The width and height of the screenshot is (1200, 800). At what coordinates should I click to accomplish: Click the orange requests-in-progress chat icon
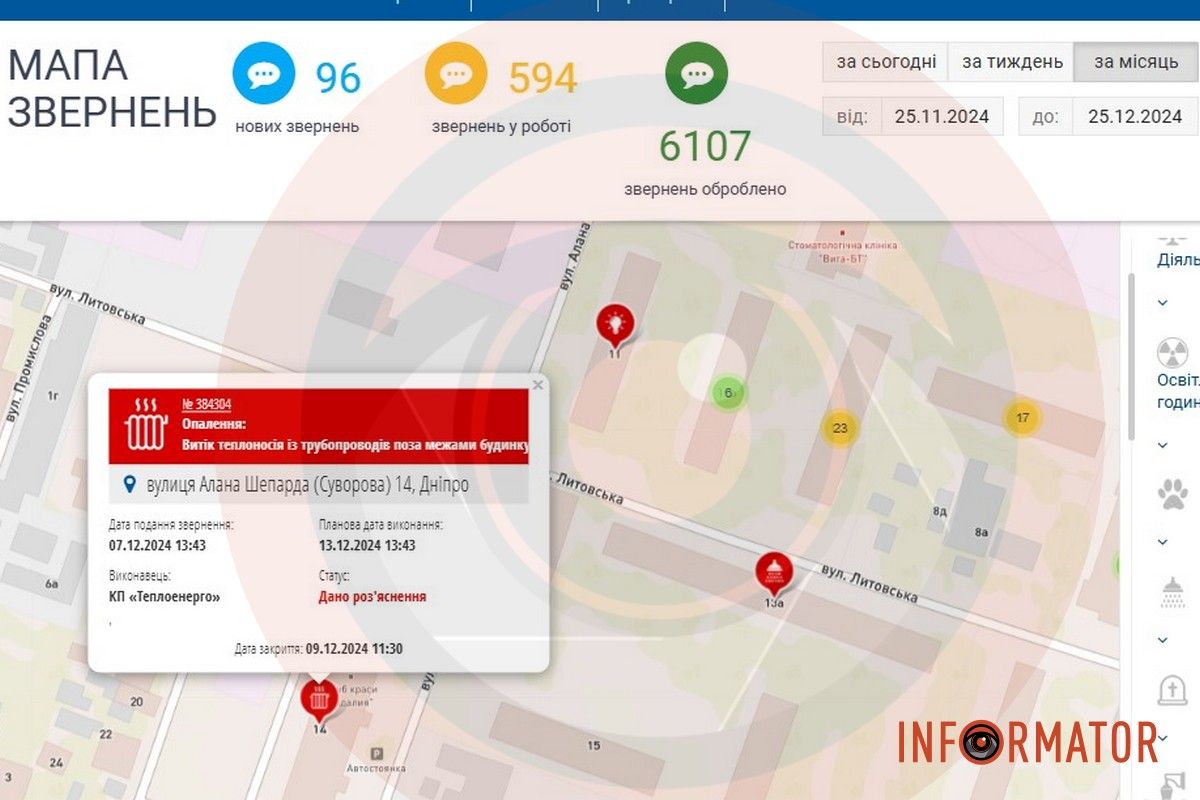pyautogui.click(x=456, y=75)
